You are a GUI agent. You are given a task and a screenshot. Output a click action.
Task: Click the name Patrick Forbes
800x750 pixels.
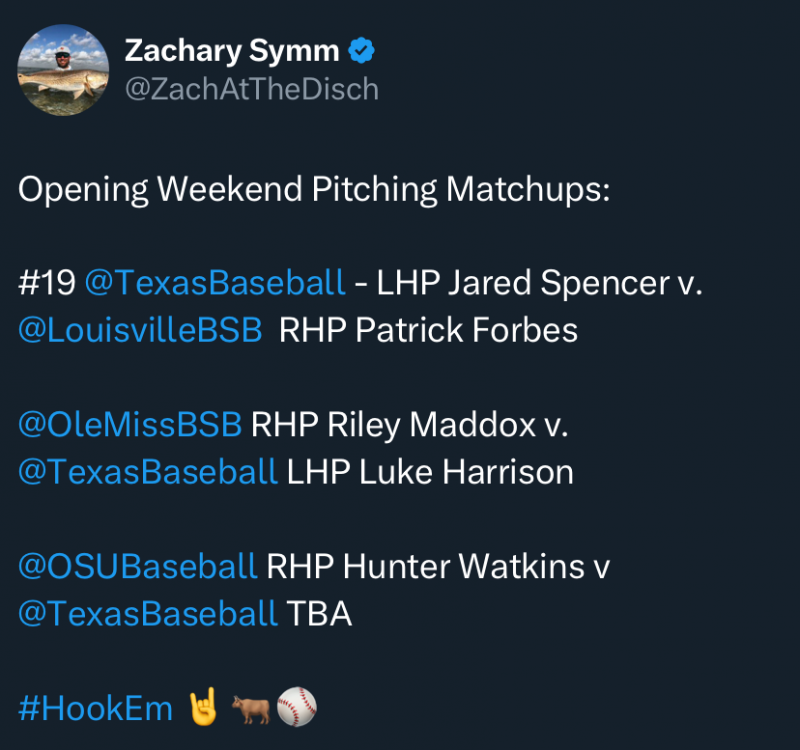click(x=467, y=330)
